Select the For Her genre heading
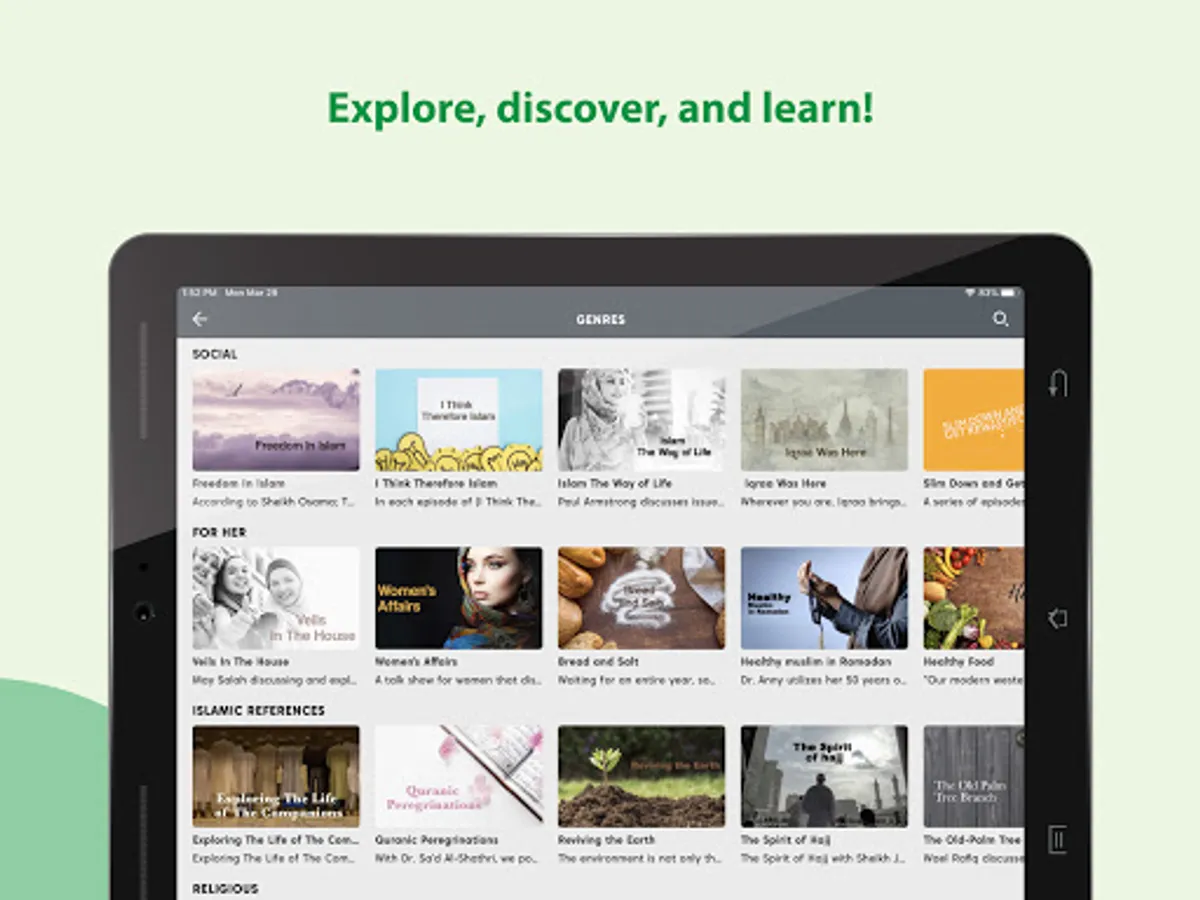1200x900 pixels. pos(219,532)
